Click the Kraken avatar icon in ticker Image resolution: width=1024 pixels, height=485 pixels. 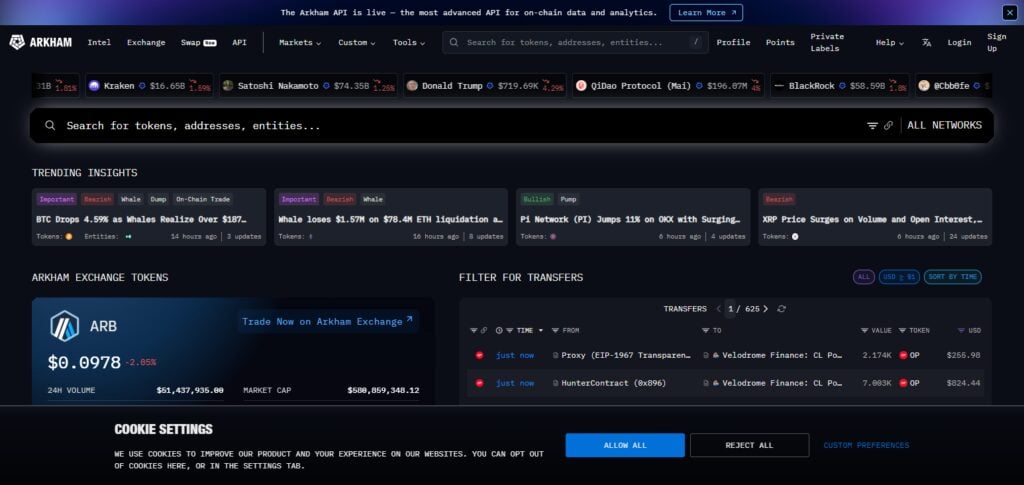94,86
